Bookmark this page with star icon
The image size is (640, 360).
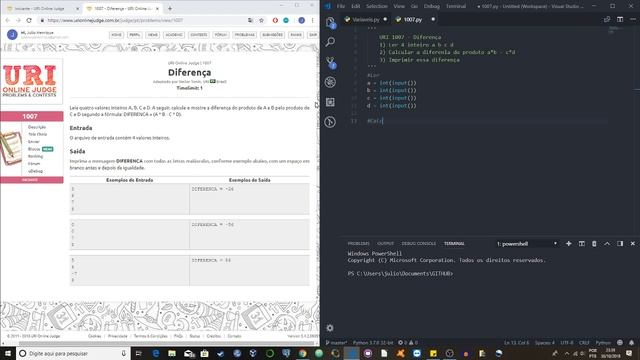[262, 20]
